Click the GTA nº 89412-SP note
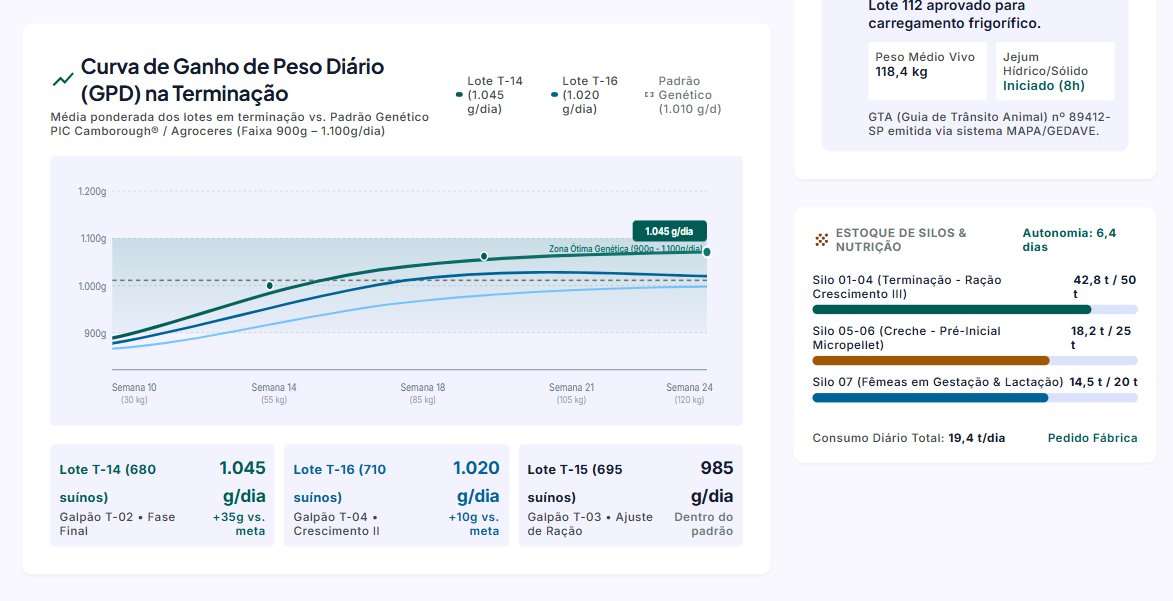 (990, 123)
